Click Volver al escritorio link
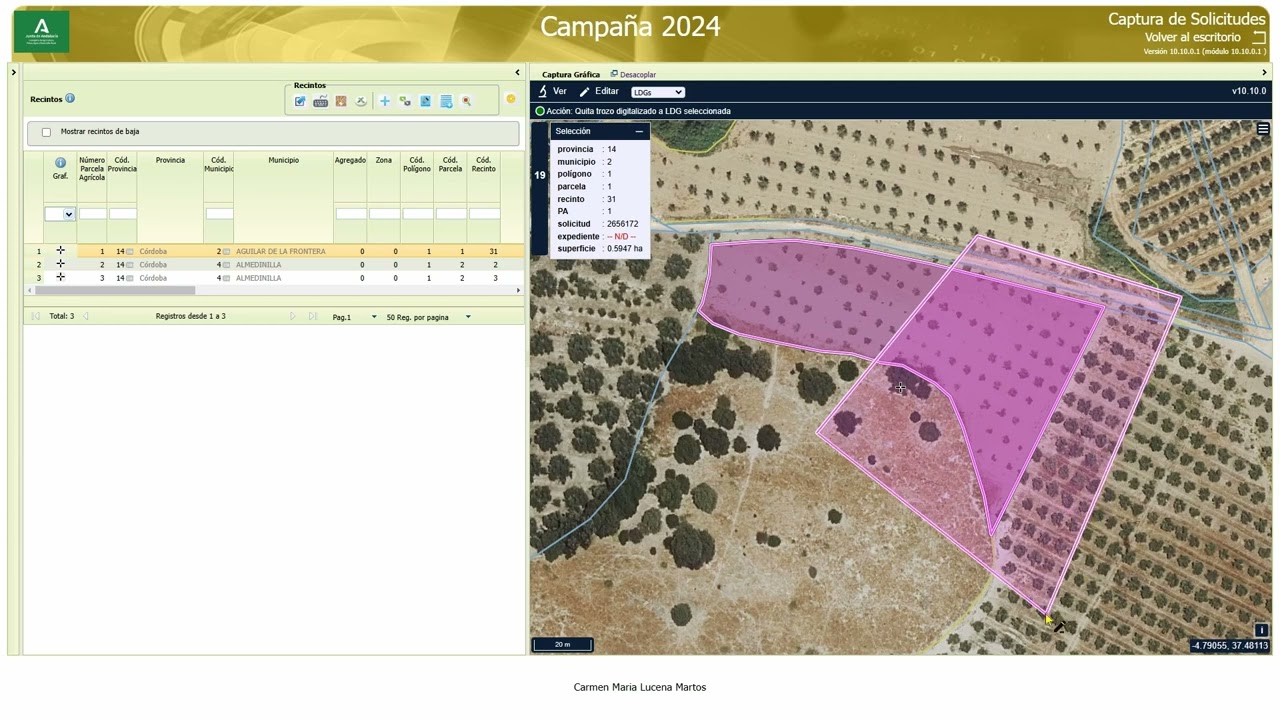The image size is (1280, 720). tap(1193, 38)
